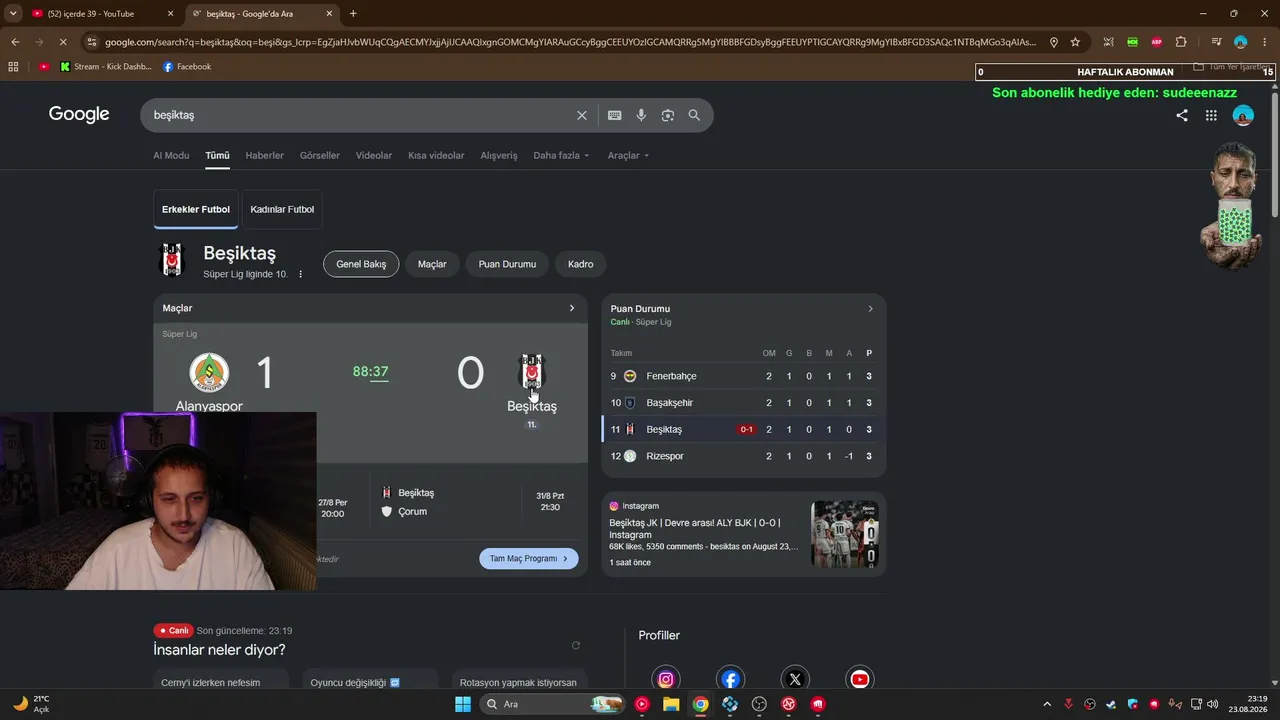Expand the Daha fazla dropdown
The image size is (1280, 720).
pyautogui.click(x=561, y=155)
